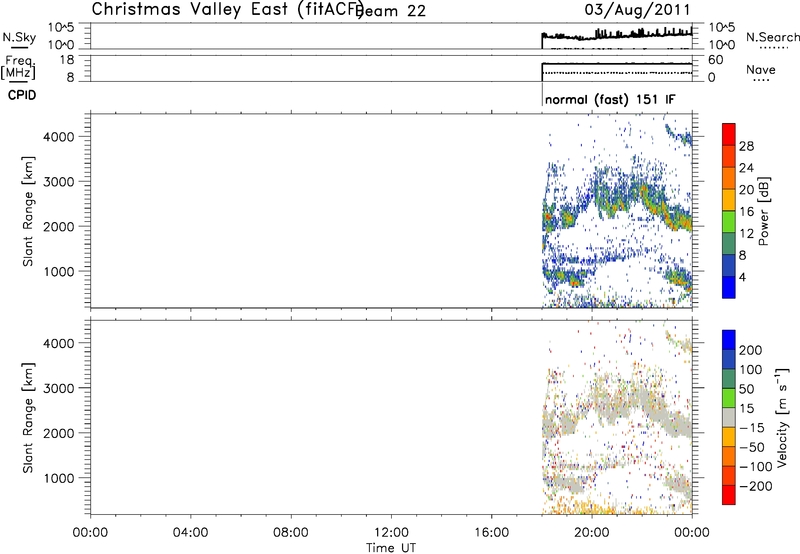
Task: Click the '200' velocity colorbar tick label
Action: click(751, 350)
